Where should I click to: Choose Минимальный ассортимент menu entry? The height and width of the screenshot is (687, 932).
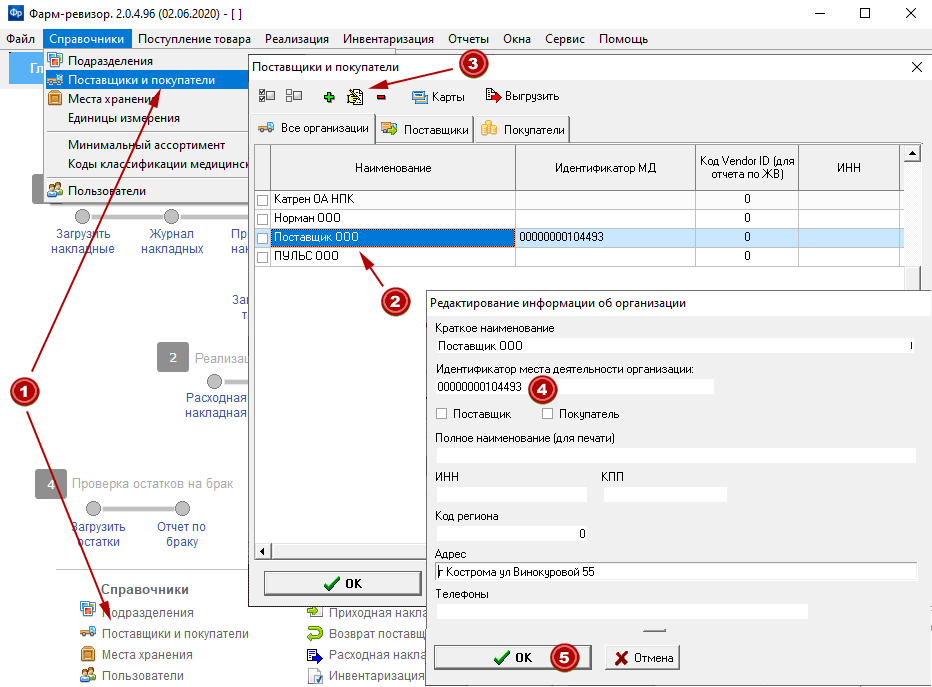click(146, 145)
